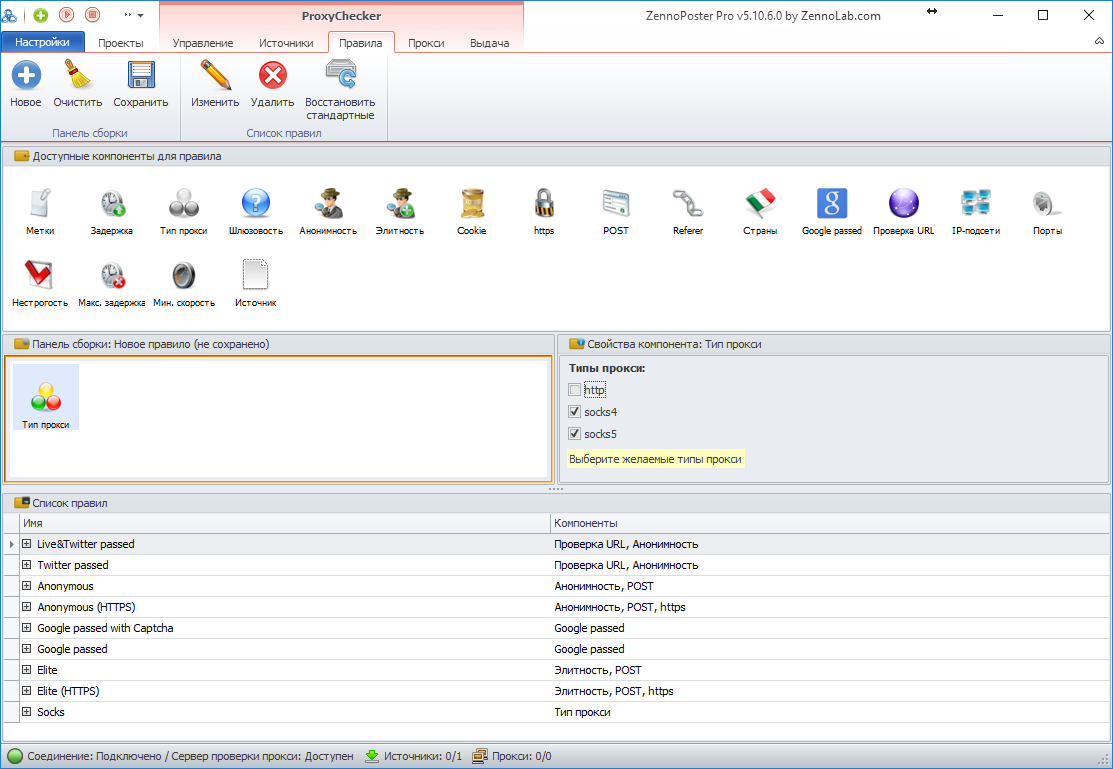Image resolution: width=1113 pixels, height=769 pixels.
Task: Switch to the Источники tab
Action: coord(286,43)
